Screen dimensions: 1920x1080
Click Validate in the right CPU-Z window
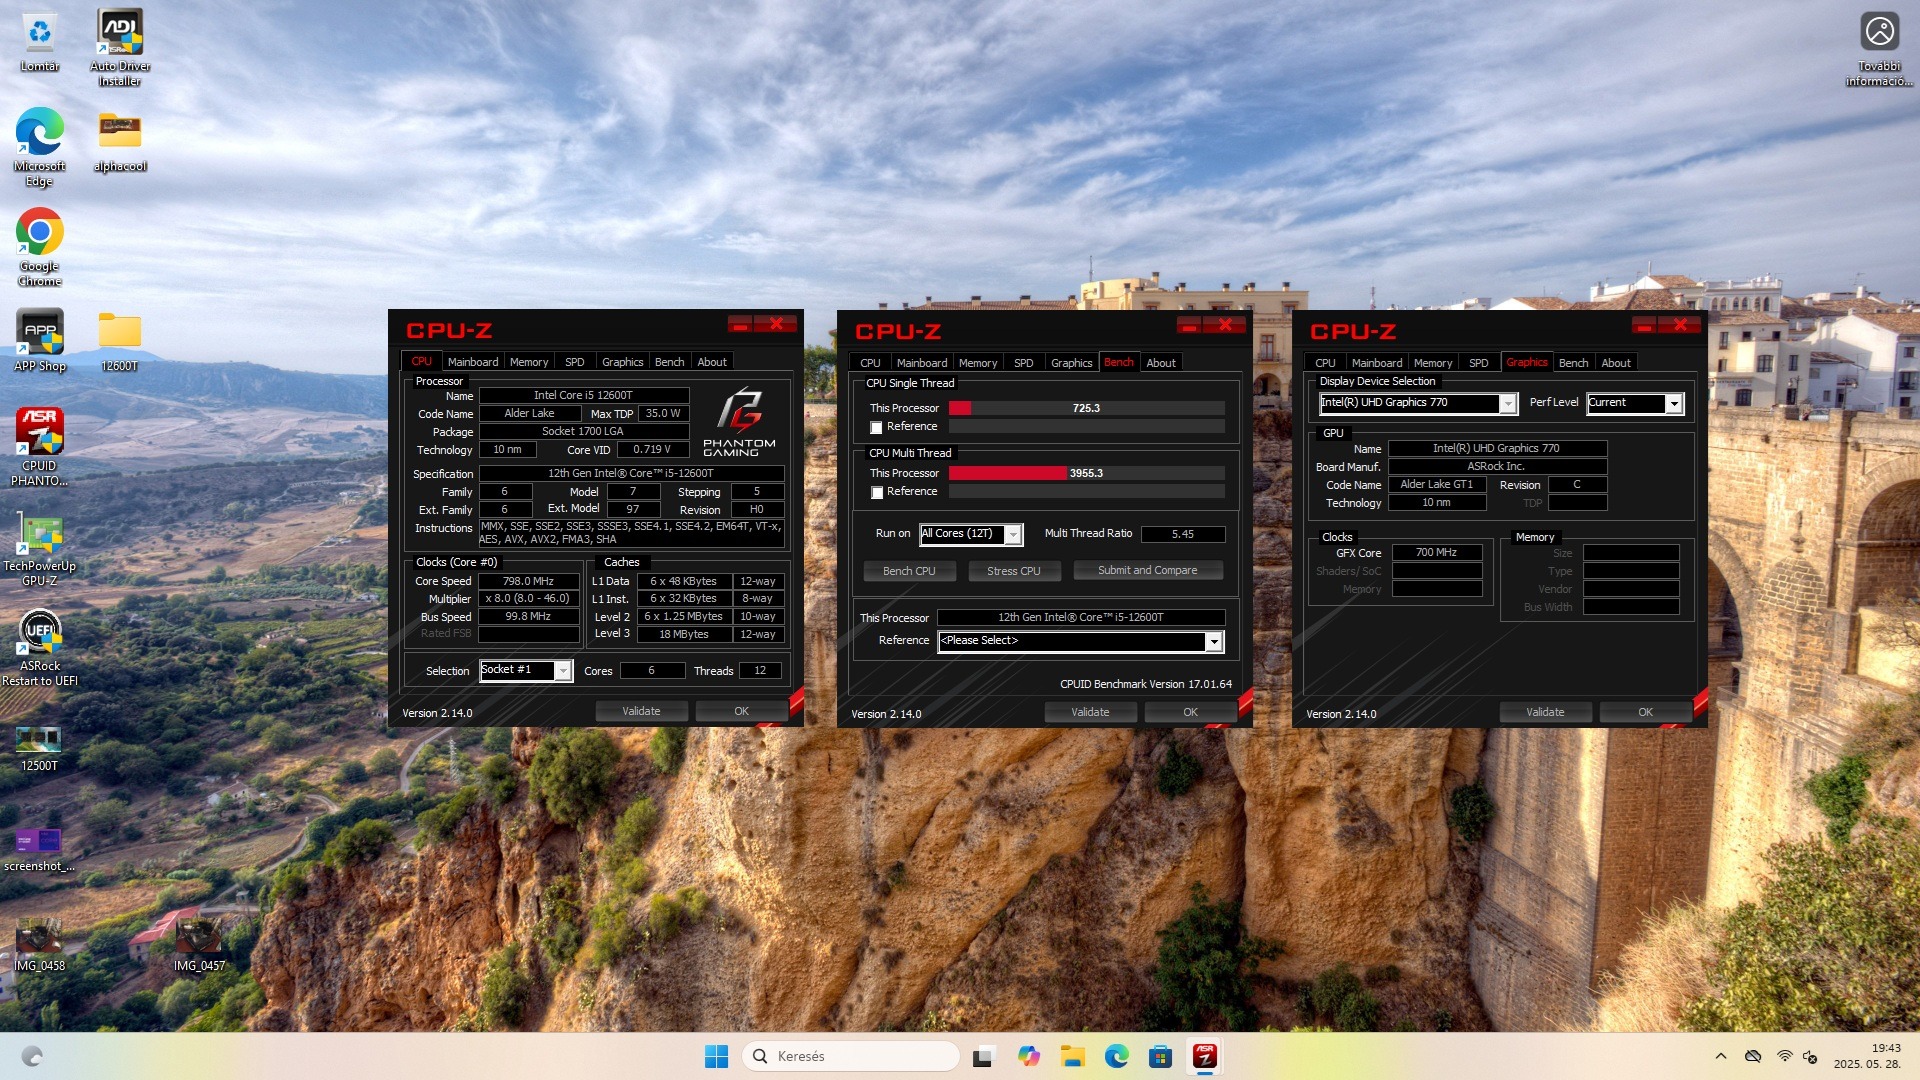click(1545, 712)
